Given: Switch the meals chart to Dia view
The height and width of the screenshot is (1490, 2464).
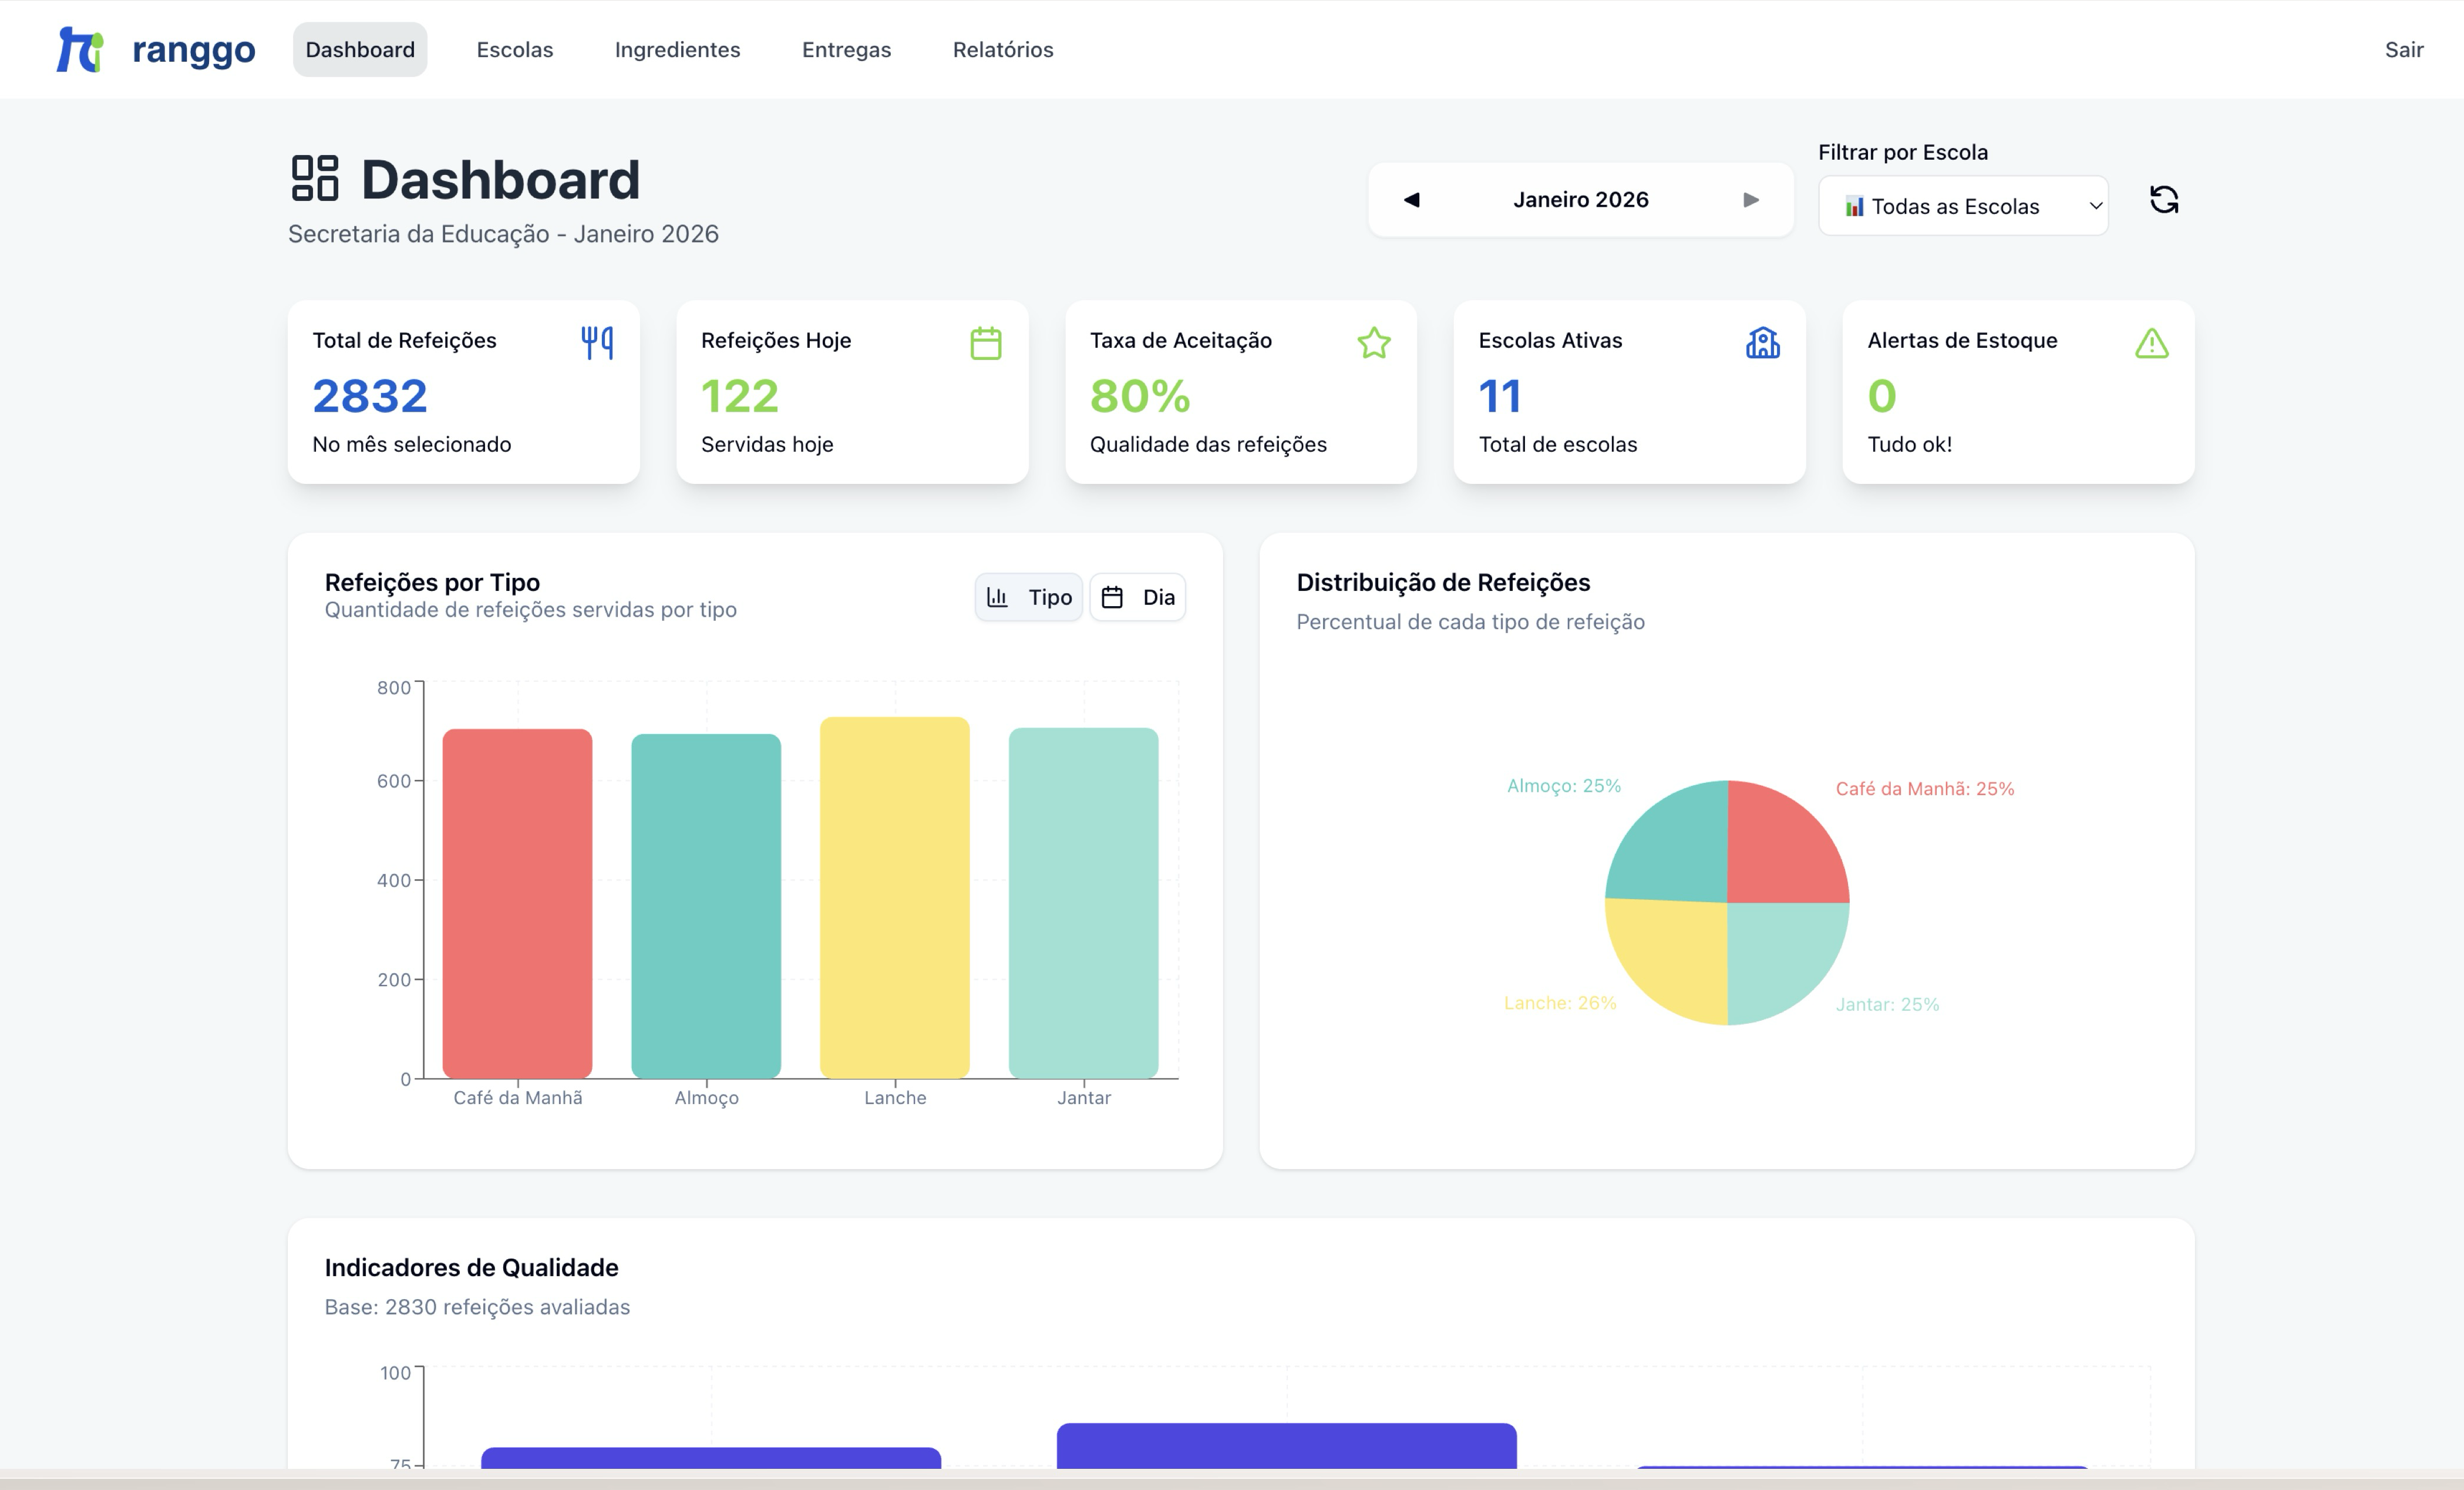Looking at the screenshot, I should pyautogui.click(x=1137, y=596).
